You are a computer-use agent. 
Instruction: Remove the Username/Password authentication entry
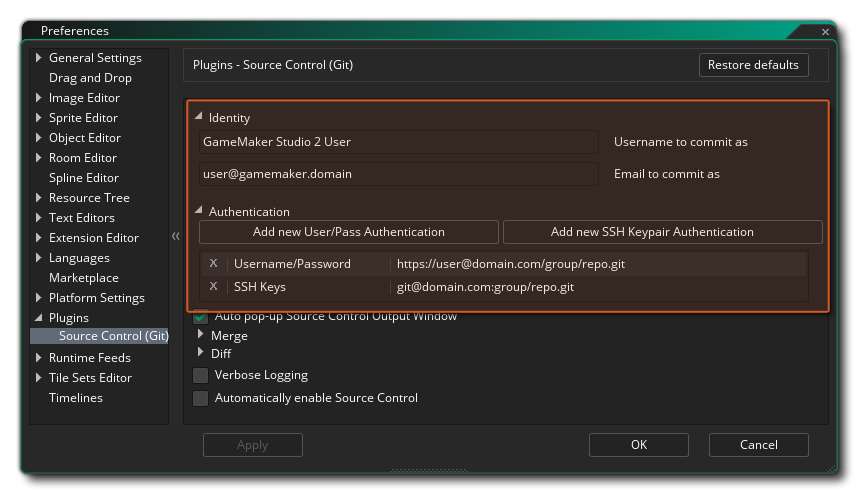(x=213, y=264)
